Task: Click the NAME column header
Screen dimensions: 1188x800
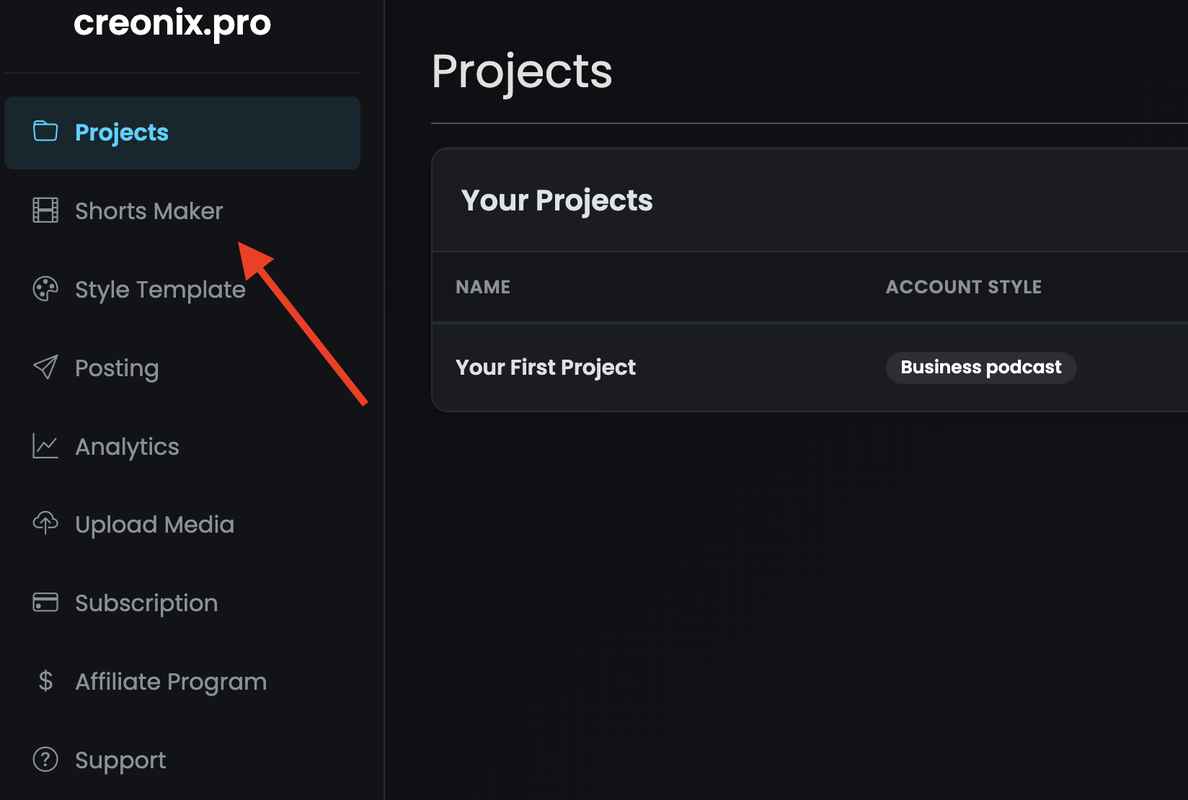Action: pyautogui.click(x=483, y=287)
